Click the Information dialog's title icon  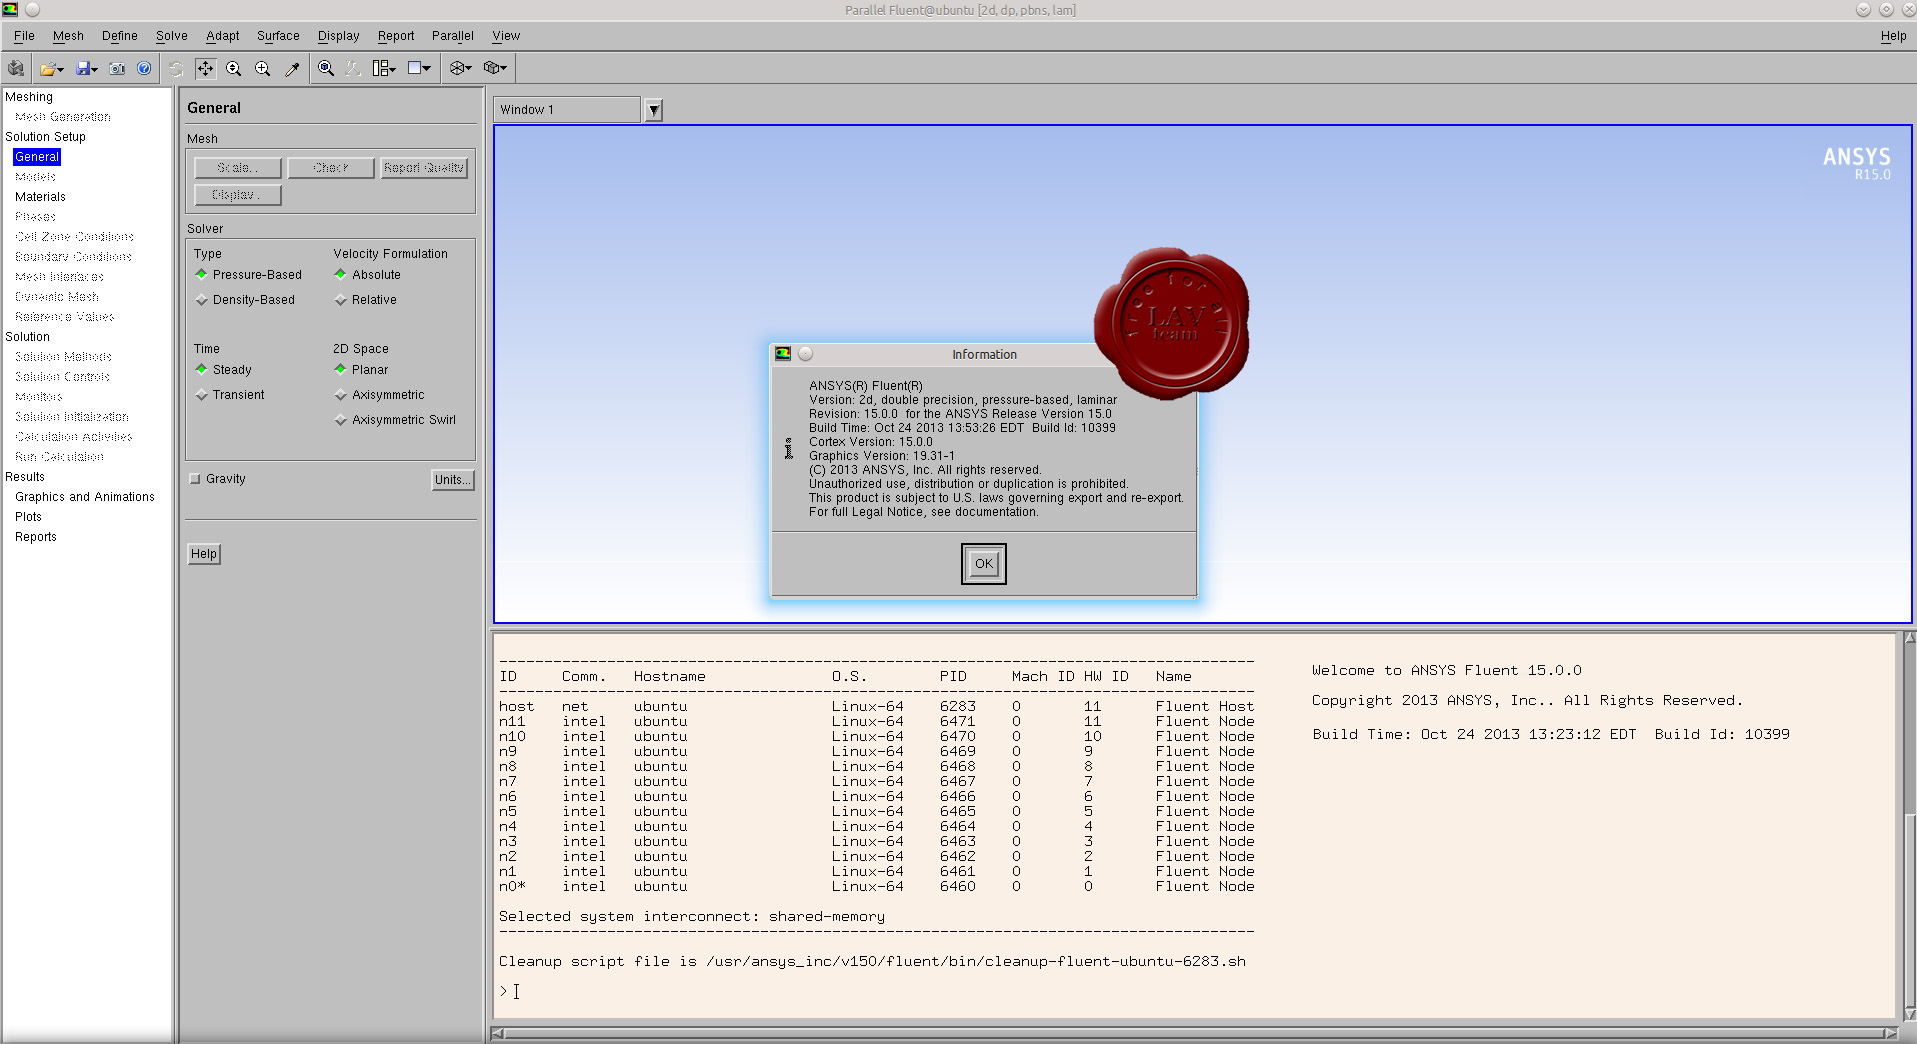783,354
